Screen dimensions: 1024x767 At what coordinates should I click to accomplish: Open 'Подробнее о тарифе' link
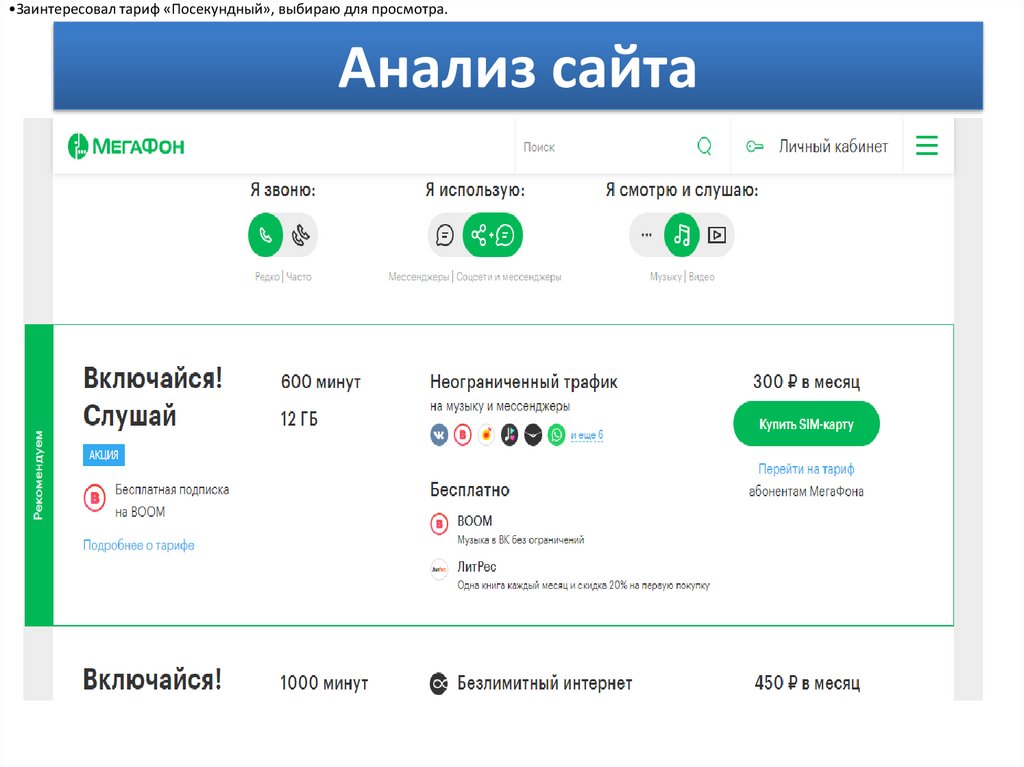pyautogui.click(x=138, y=545)
